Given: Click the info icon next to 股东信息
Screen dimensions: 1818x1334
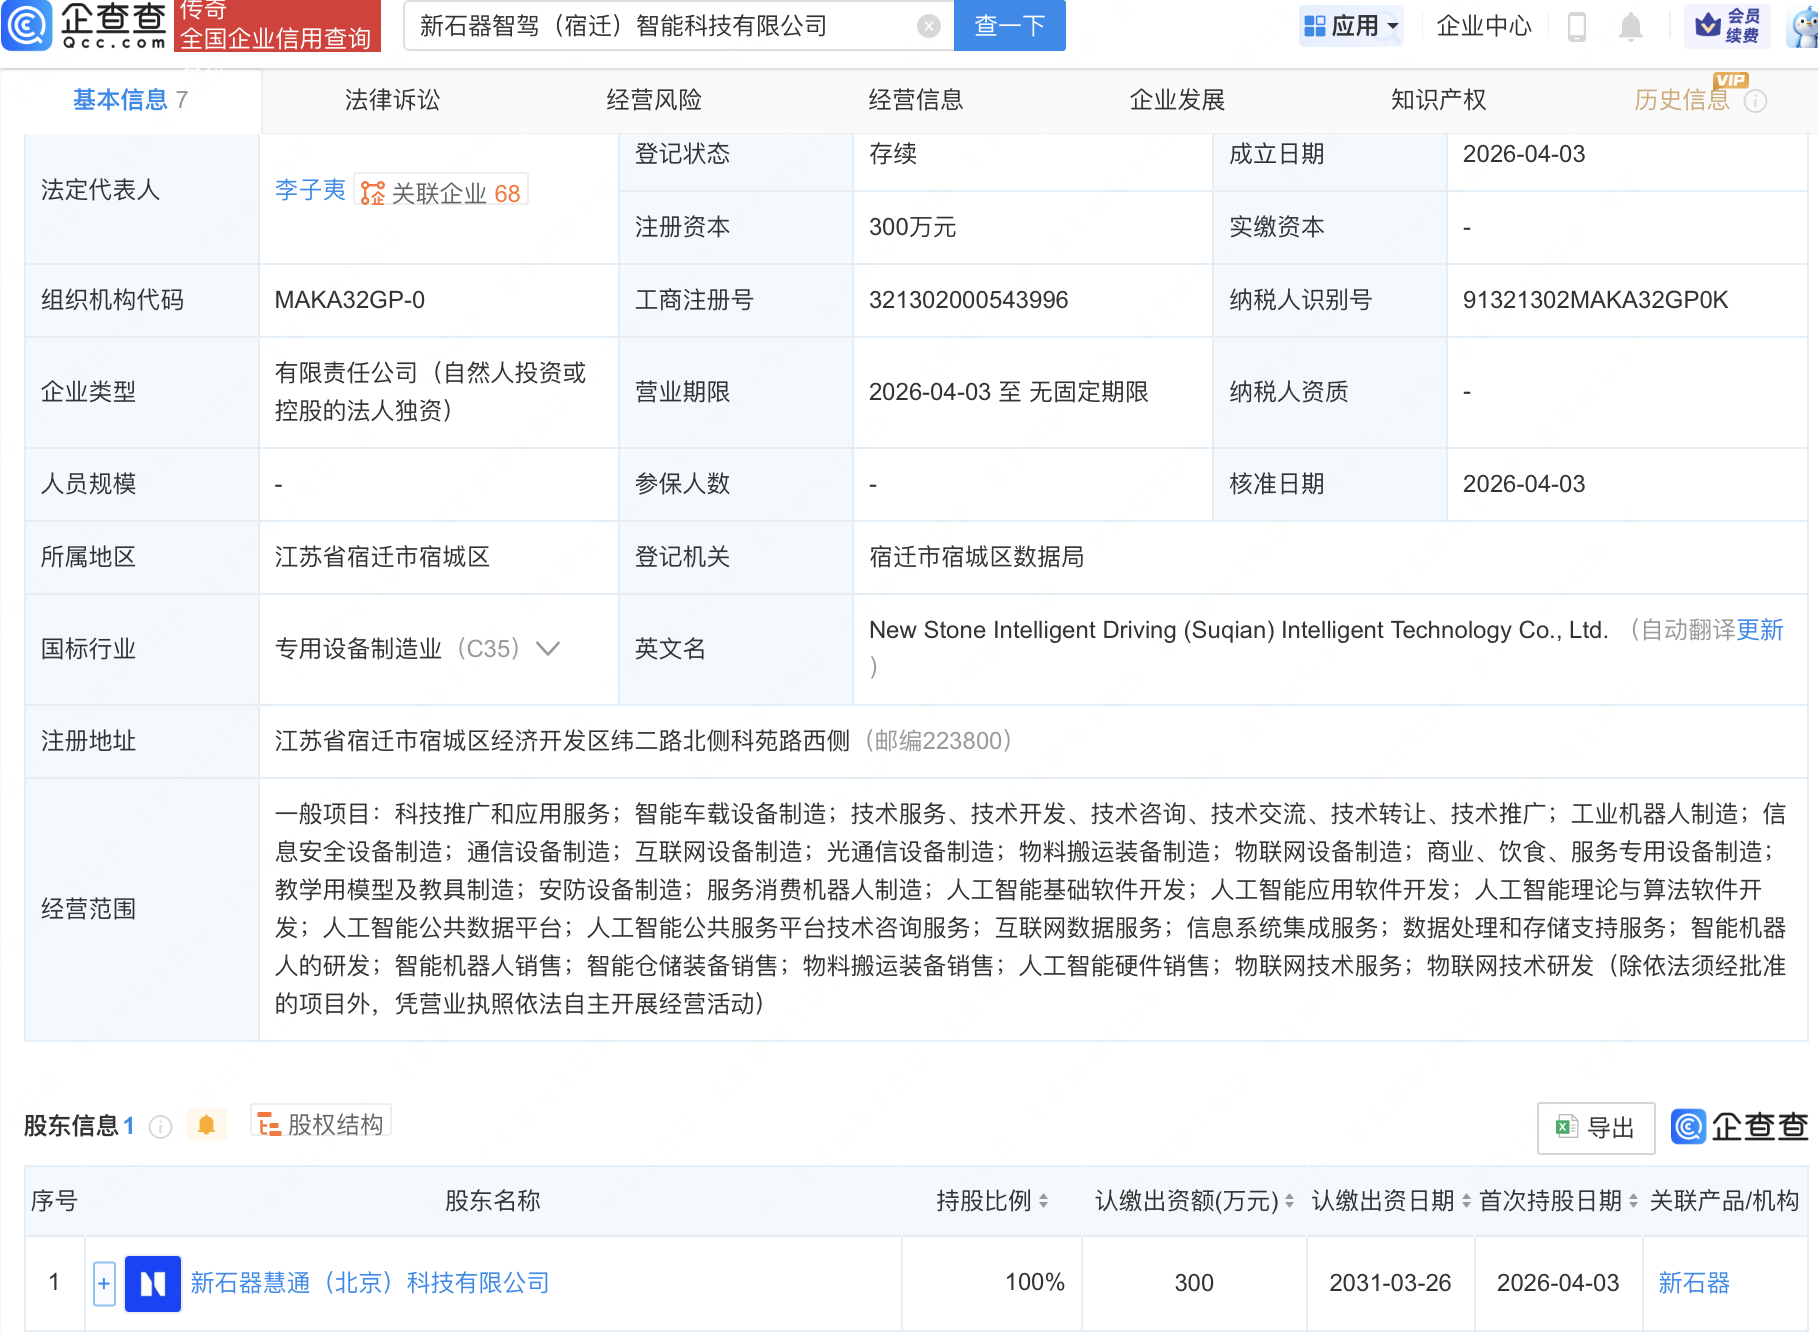Looking at the screenshot, I should 160,1126.
